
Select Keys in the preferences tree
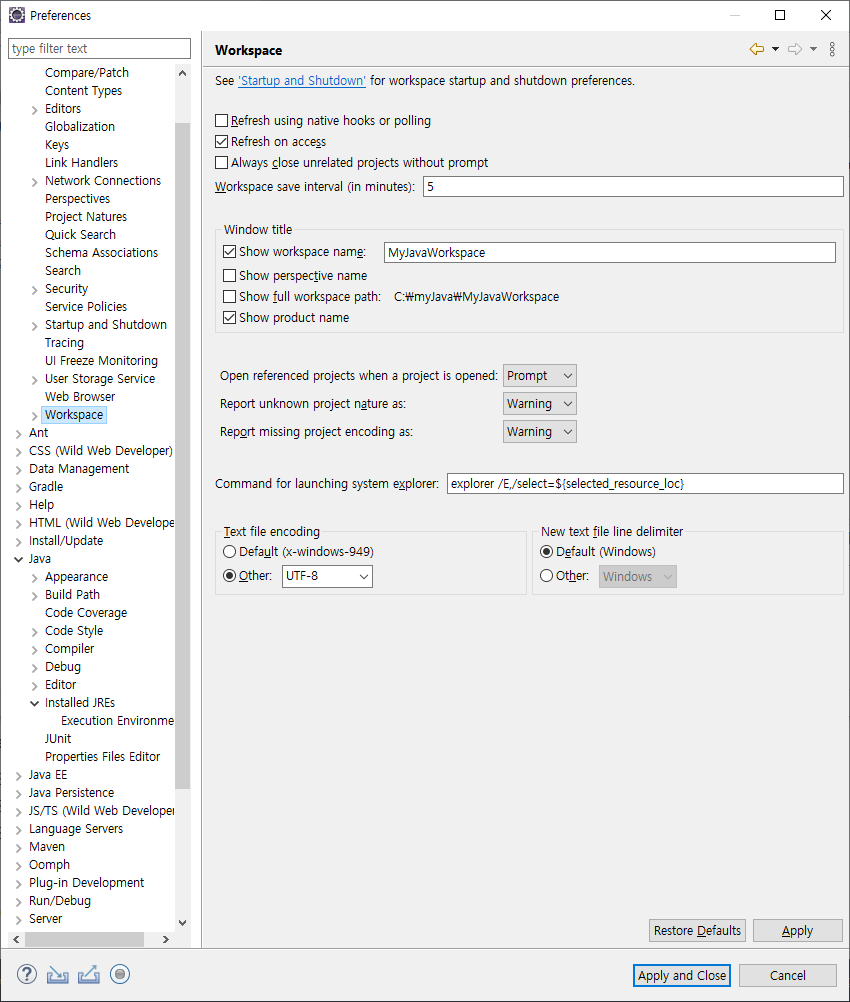pyautogui.click(x=57, y=145)
